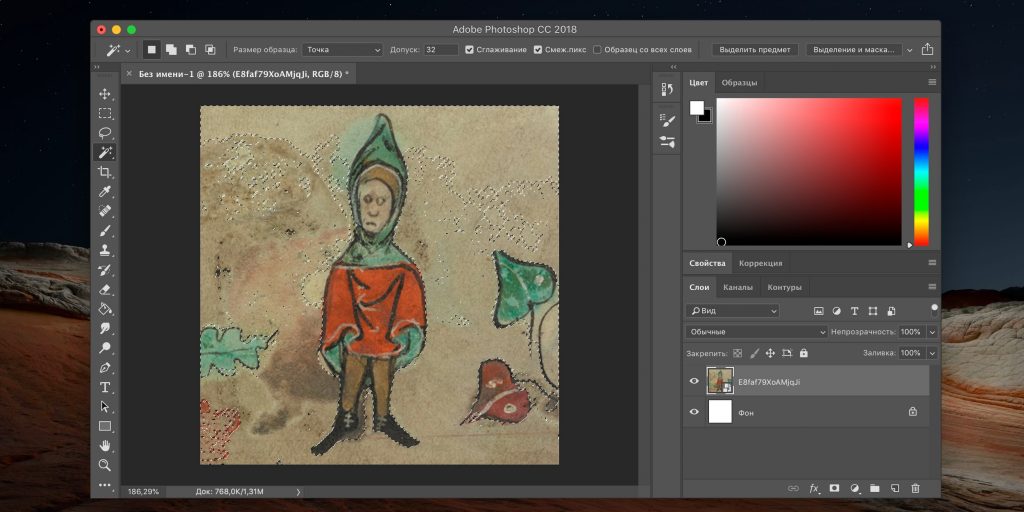Image resolution: width=1024 pixels, height=512 pixels.
Task: Choose the Eyedropper tool
Action: tap(105, 192)
